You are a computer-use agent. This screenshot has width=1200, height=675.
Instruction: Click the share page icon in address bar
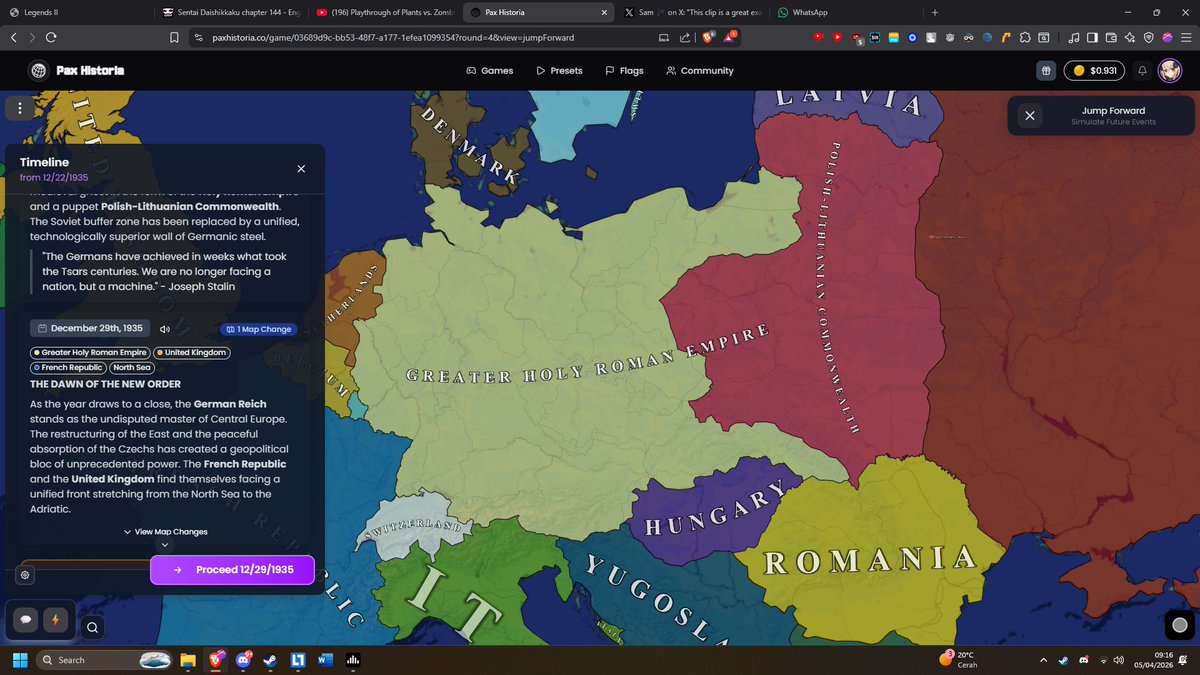[685, 37]
